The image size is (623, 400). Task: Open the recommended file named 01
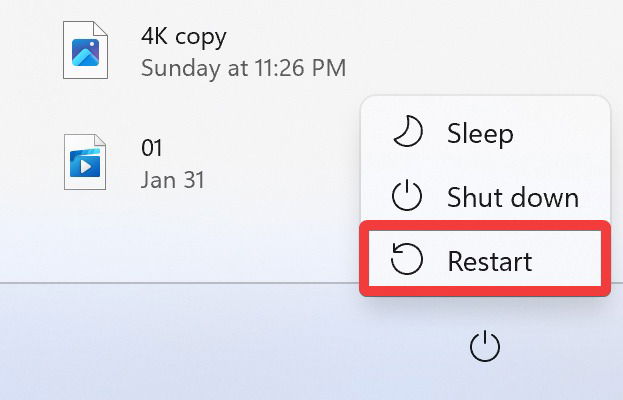[x=151, y=148]
